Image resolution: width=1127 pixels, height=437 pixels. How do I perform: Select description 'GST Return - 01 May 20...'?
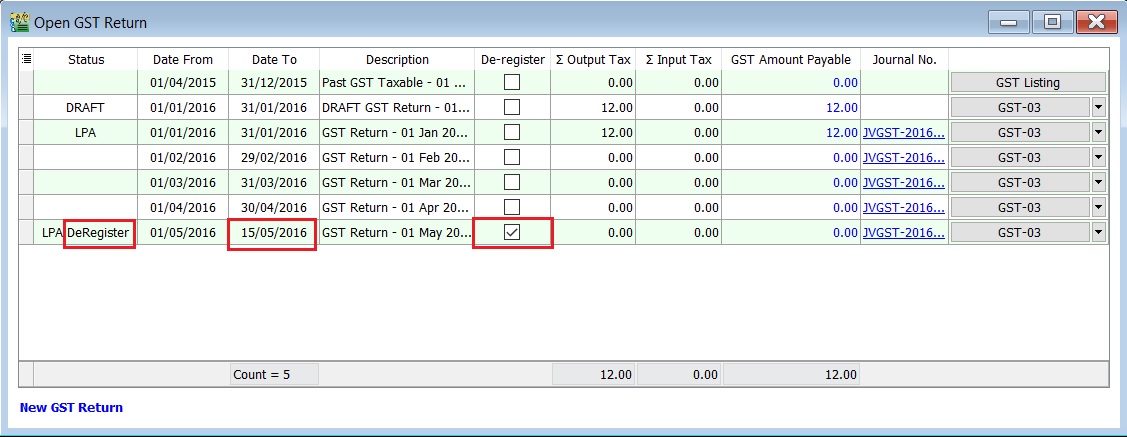tap(397, 233)
